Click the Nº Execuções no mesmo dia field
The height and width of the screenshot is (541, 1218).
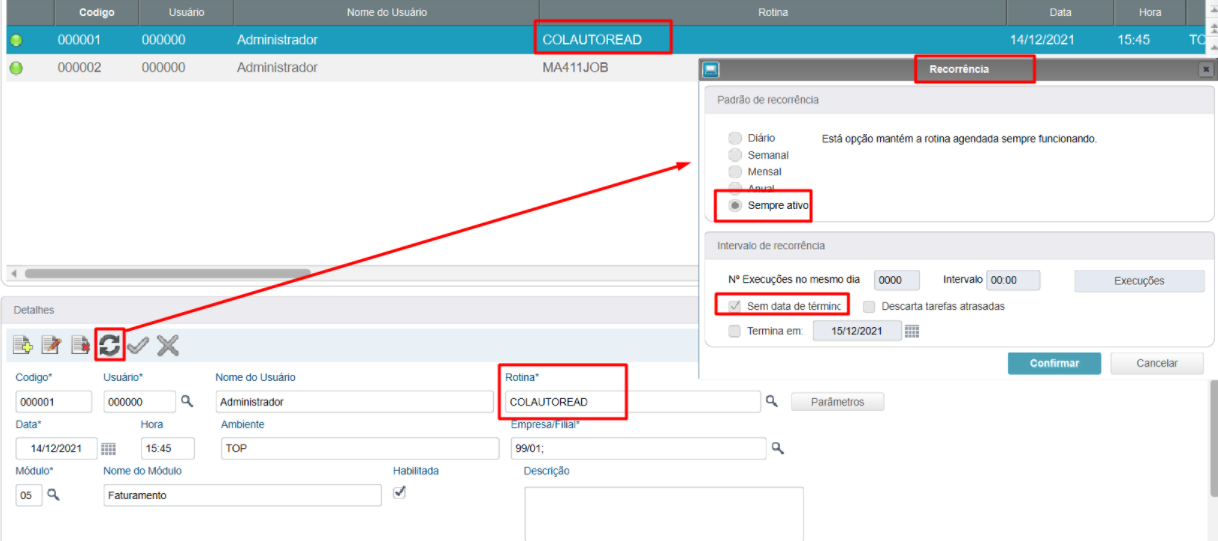coord(896,281)
